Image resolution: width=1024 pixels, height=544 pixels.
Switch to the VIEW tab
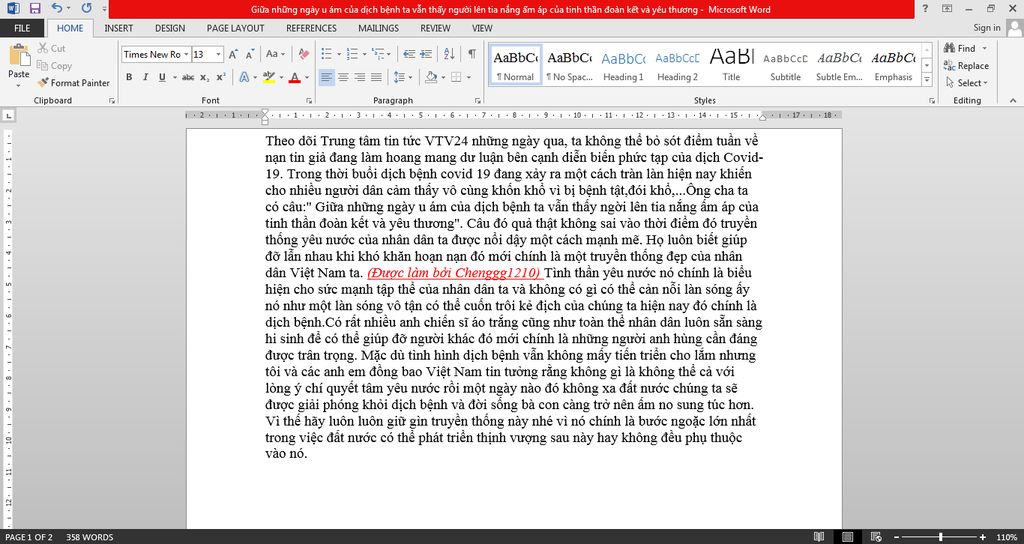(x=482, y=28)
